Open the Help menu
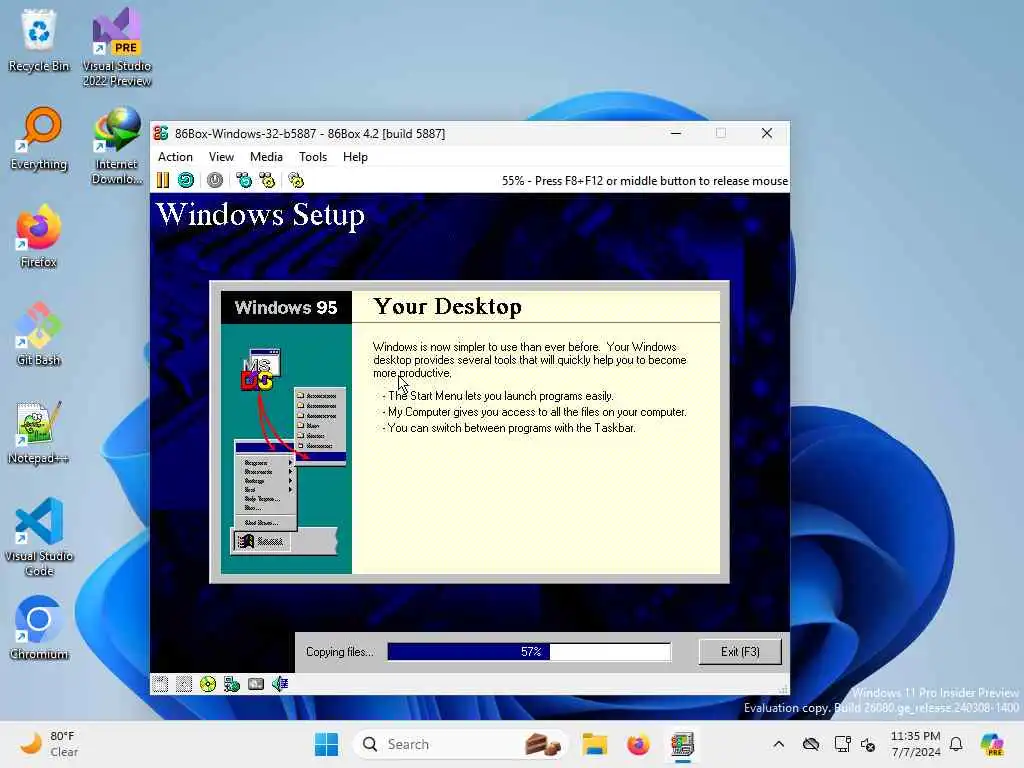This screenshot has height=768, width=1024. point(355,157)
